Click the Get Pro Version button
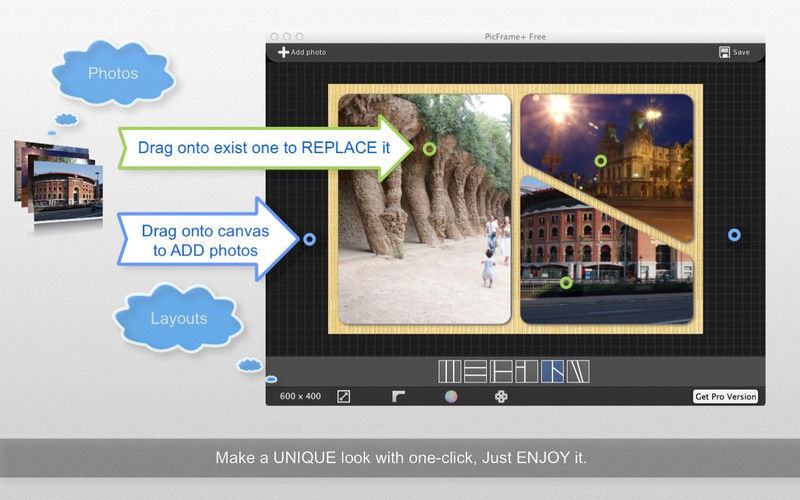This screenshot has width=800, height=500. point(725,397)
